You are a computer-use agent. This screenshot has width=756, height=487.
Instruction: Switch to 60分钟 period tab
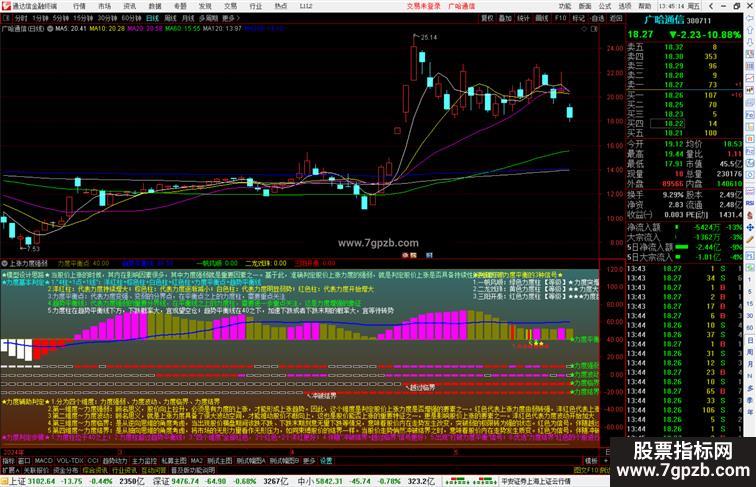131,18
